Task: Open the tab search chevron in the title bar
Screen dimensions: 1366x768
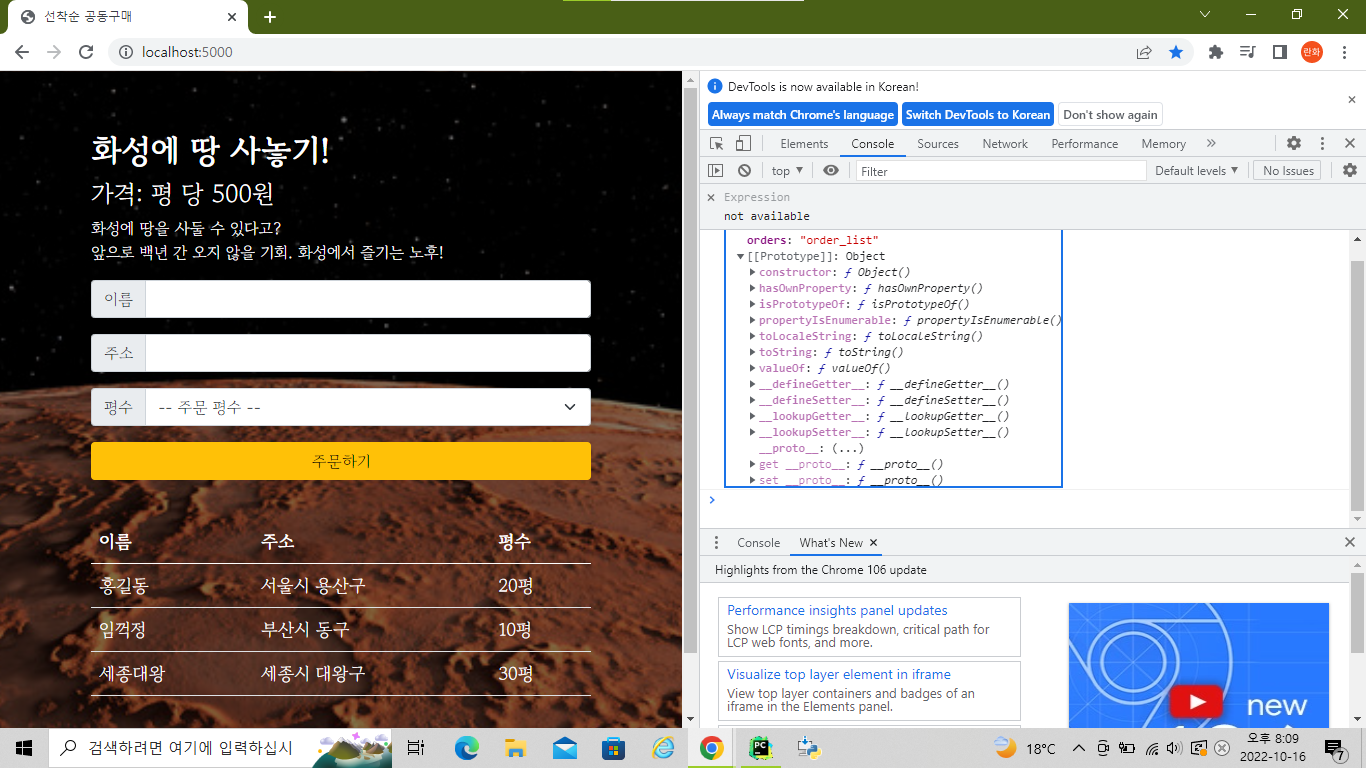Action: click(1205, 15)
